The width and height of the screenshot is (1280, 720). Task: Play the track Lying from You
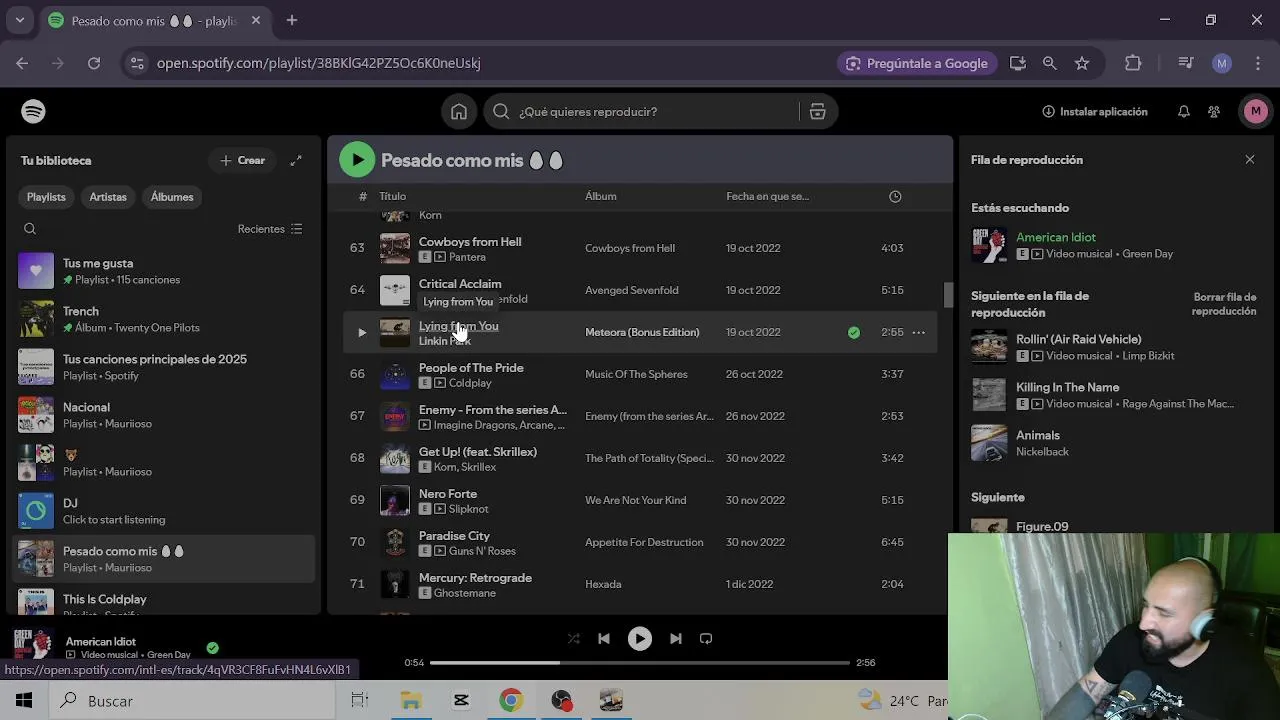click(362, 332)
